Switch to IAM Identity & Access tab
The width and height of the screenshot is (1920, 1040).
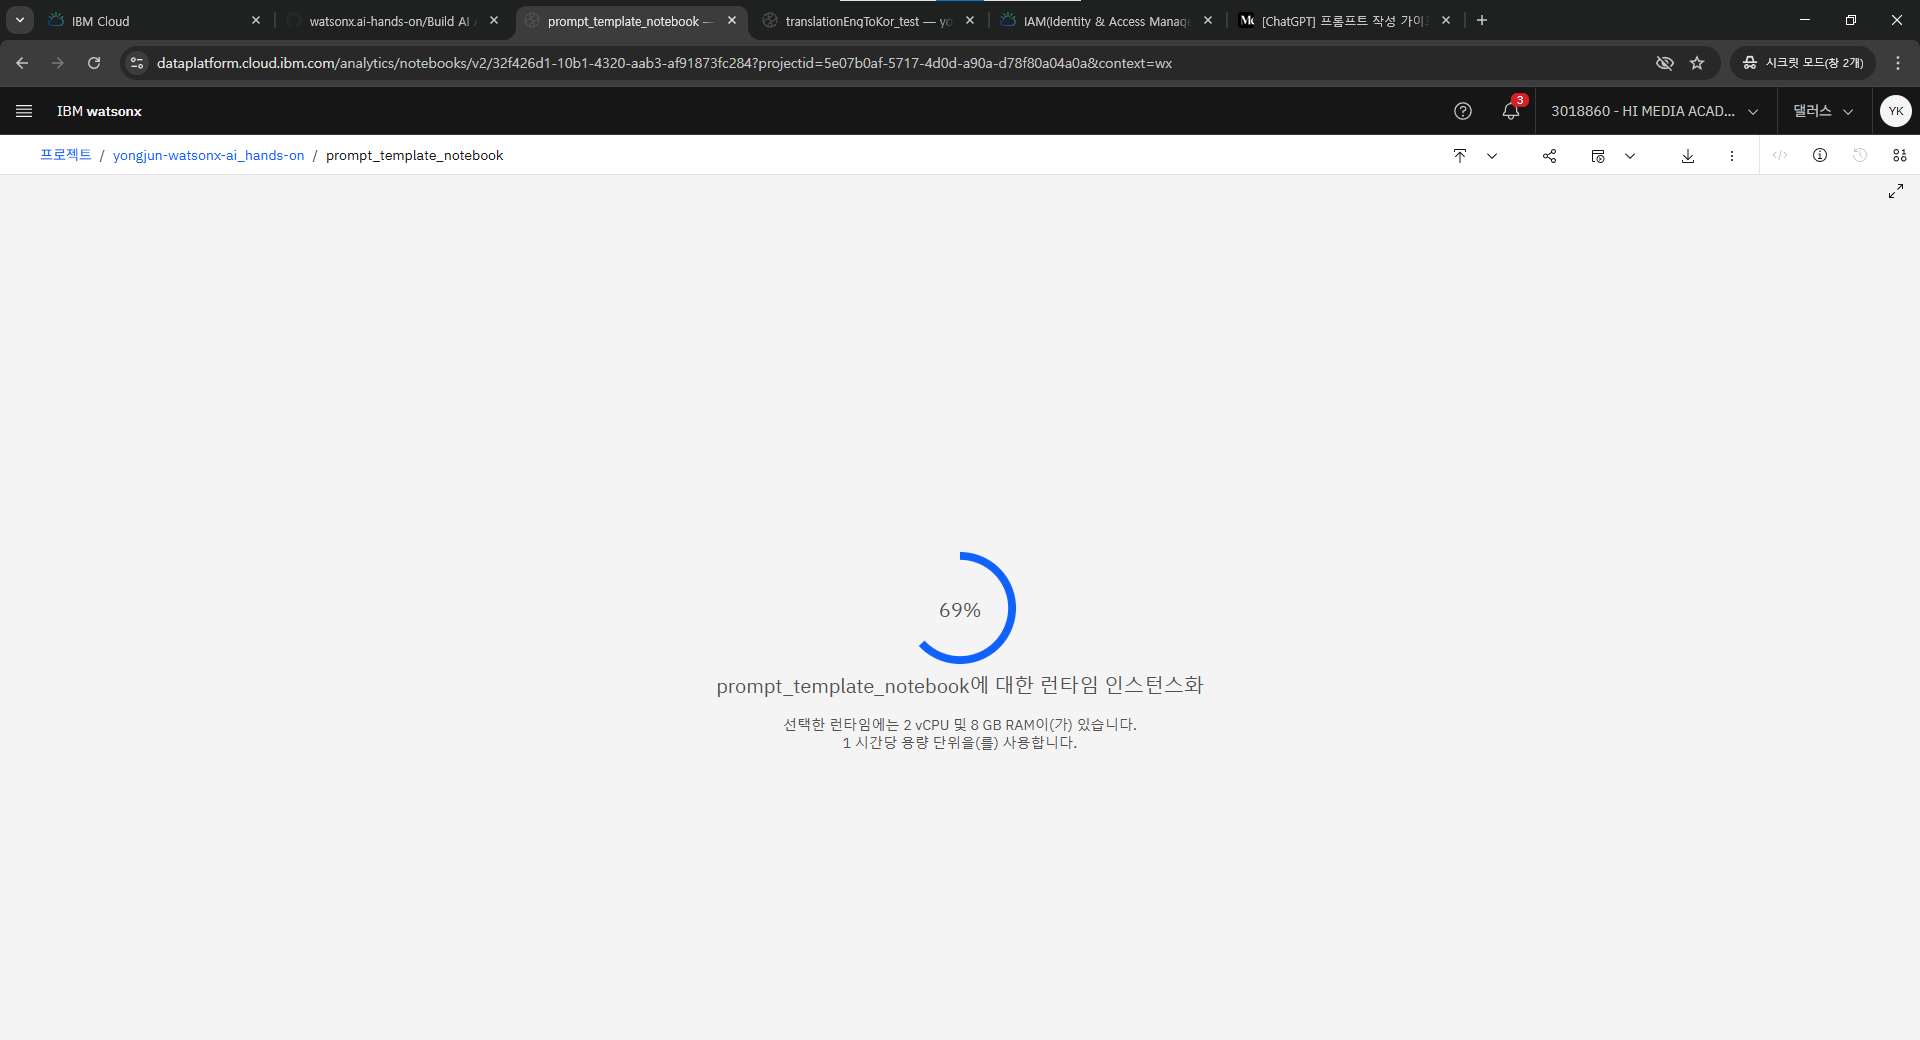pyautogui.click(x=1105, y=21)
